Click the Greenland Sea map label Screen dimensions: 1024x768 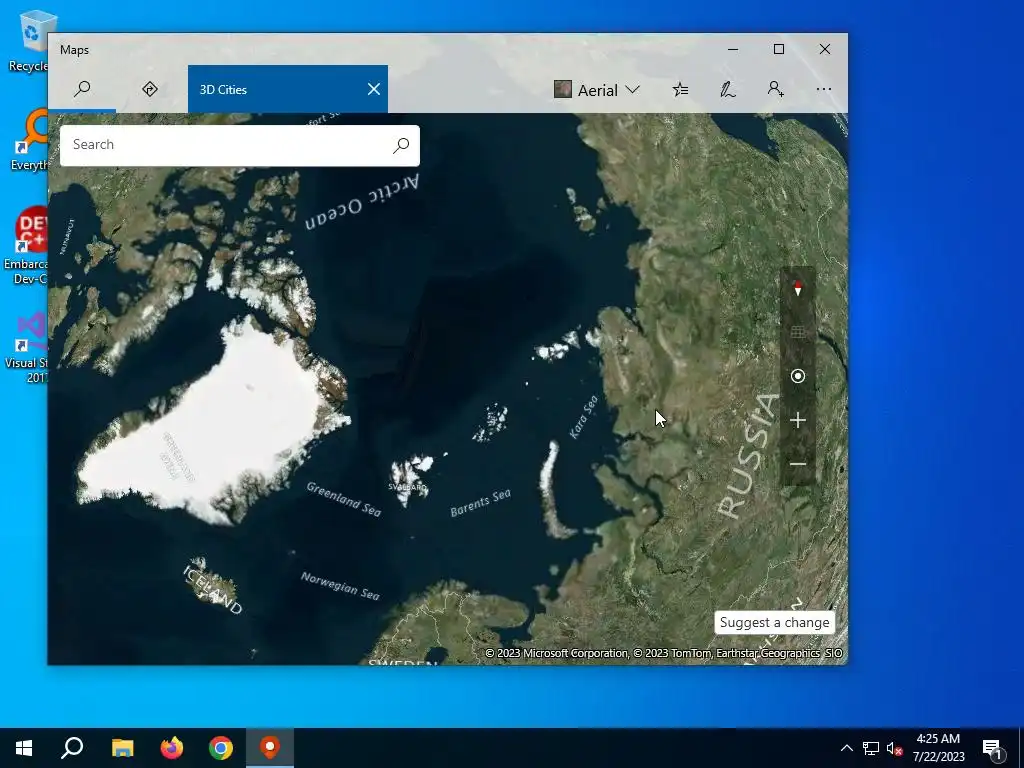point(344,499)
